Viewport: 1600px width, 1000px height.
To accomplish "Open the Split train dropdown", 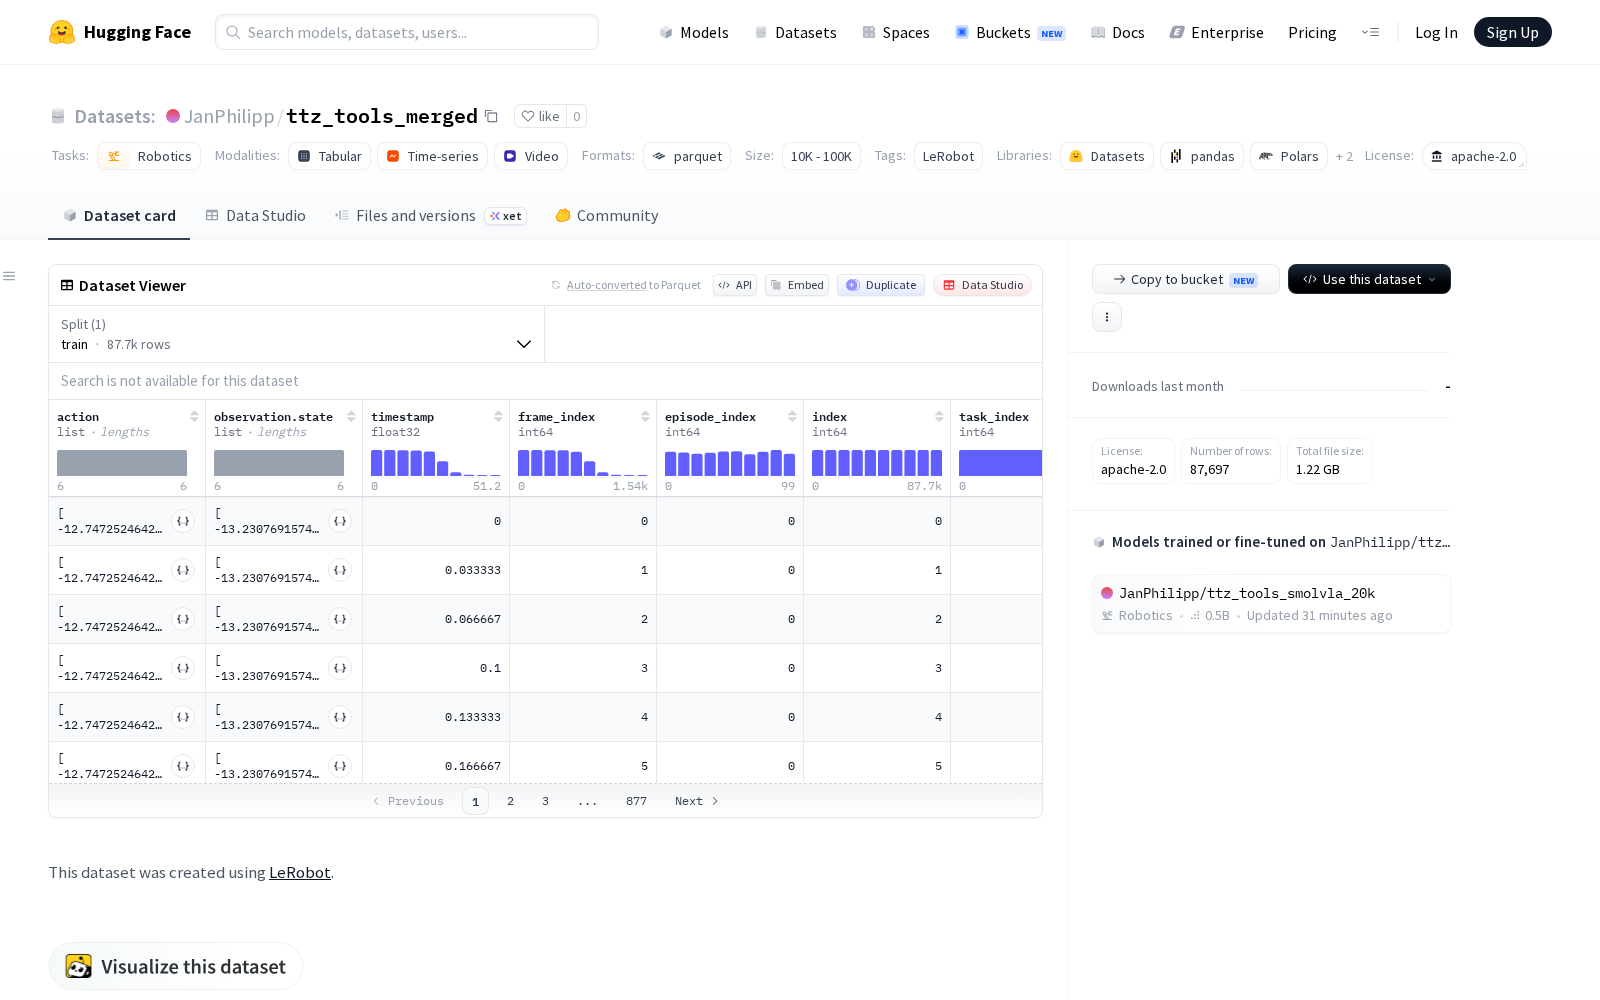I will (x=296, y=334).
